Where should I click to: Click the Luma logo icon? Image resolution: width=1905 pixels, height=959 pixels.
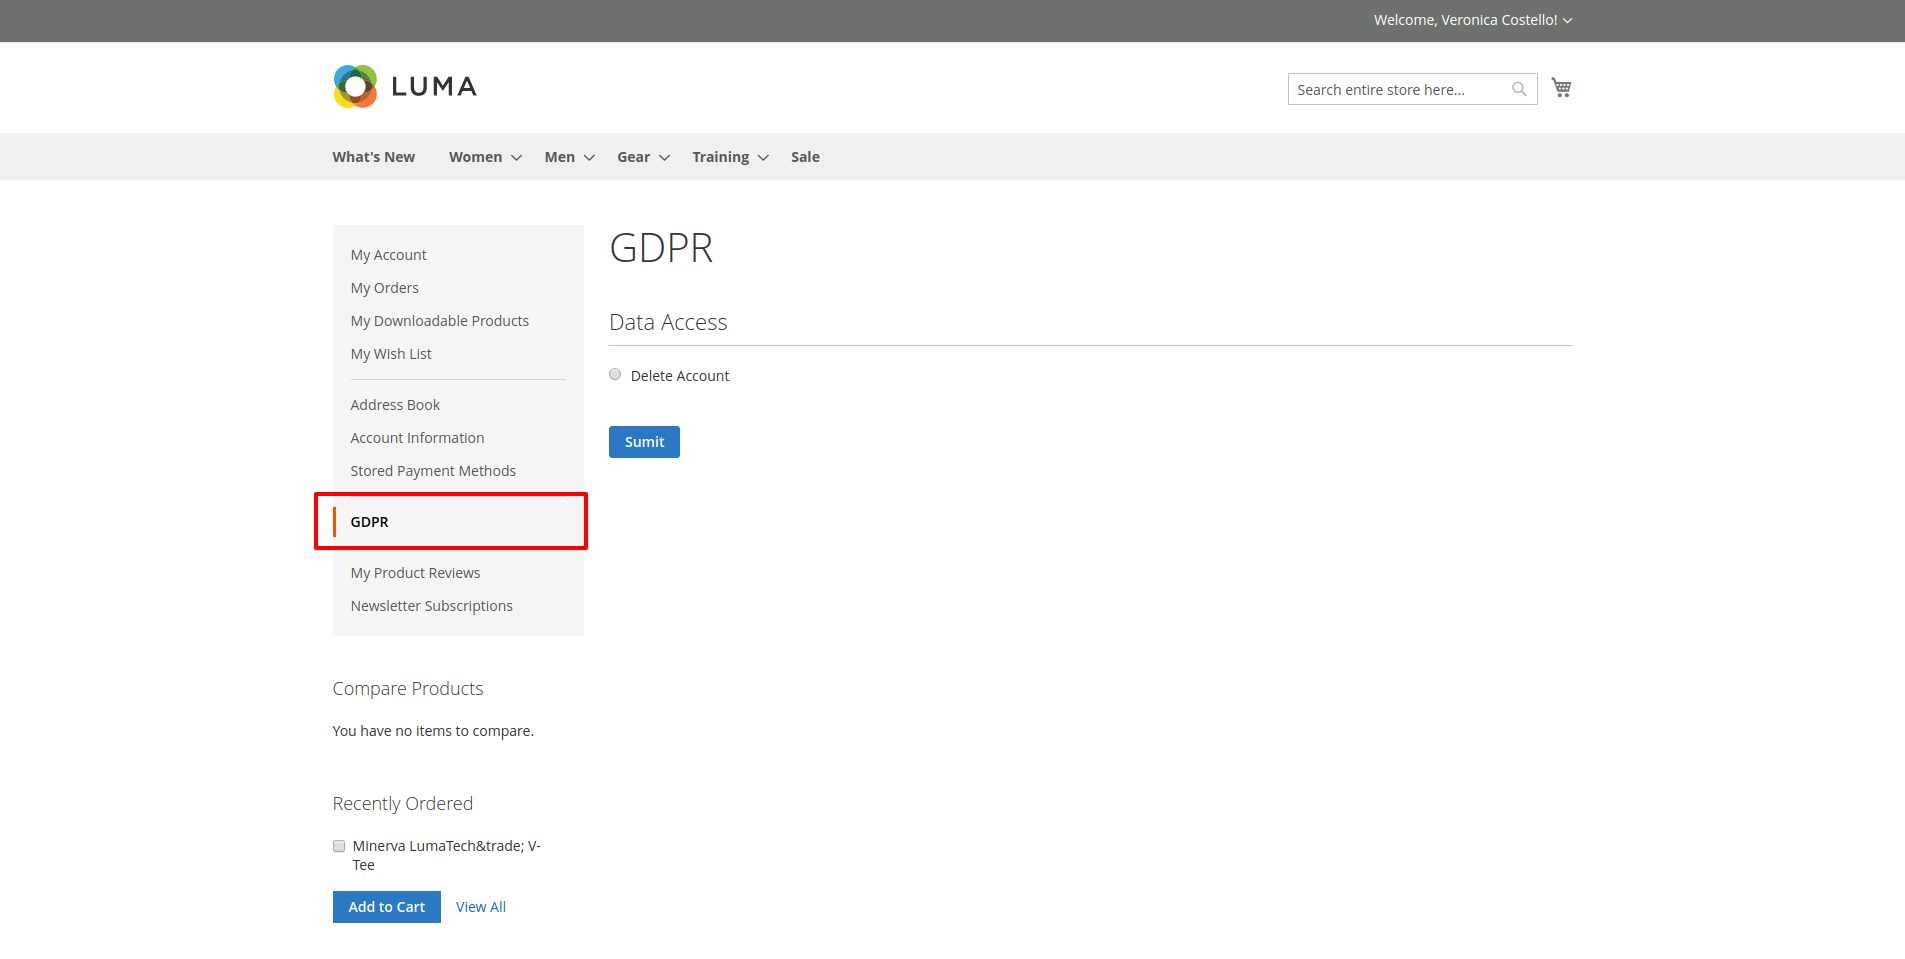[x=355, y=87]
